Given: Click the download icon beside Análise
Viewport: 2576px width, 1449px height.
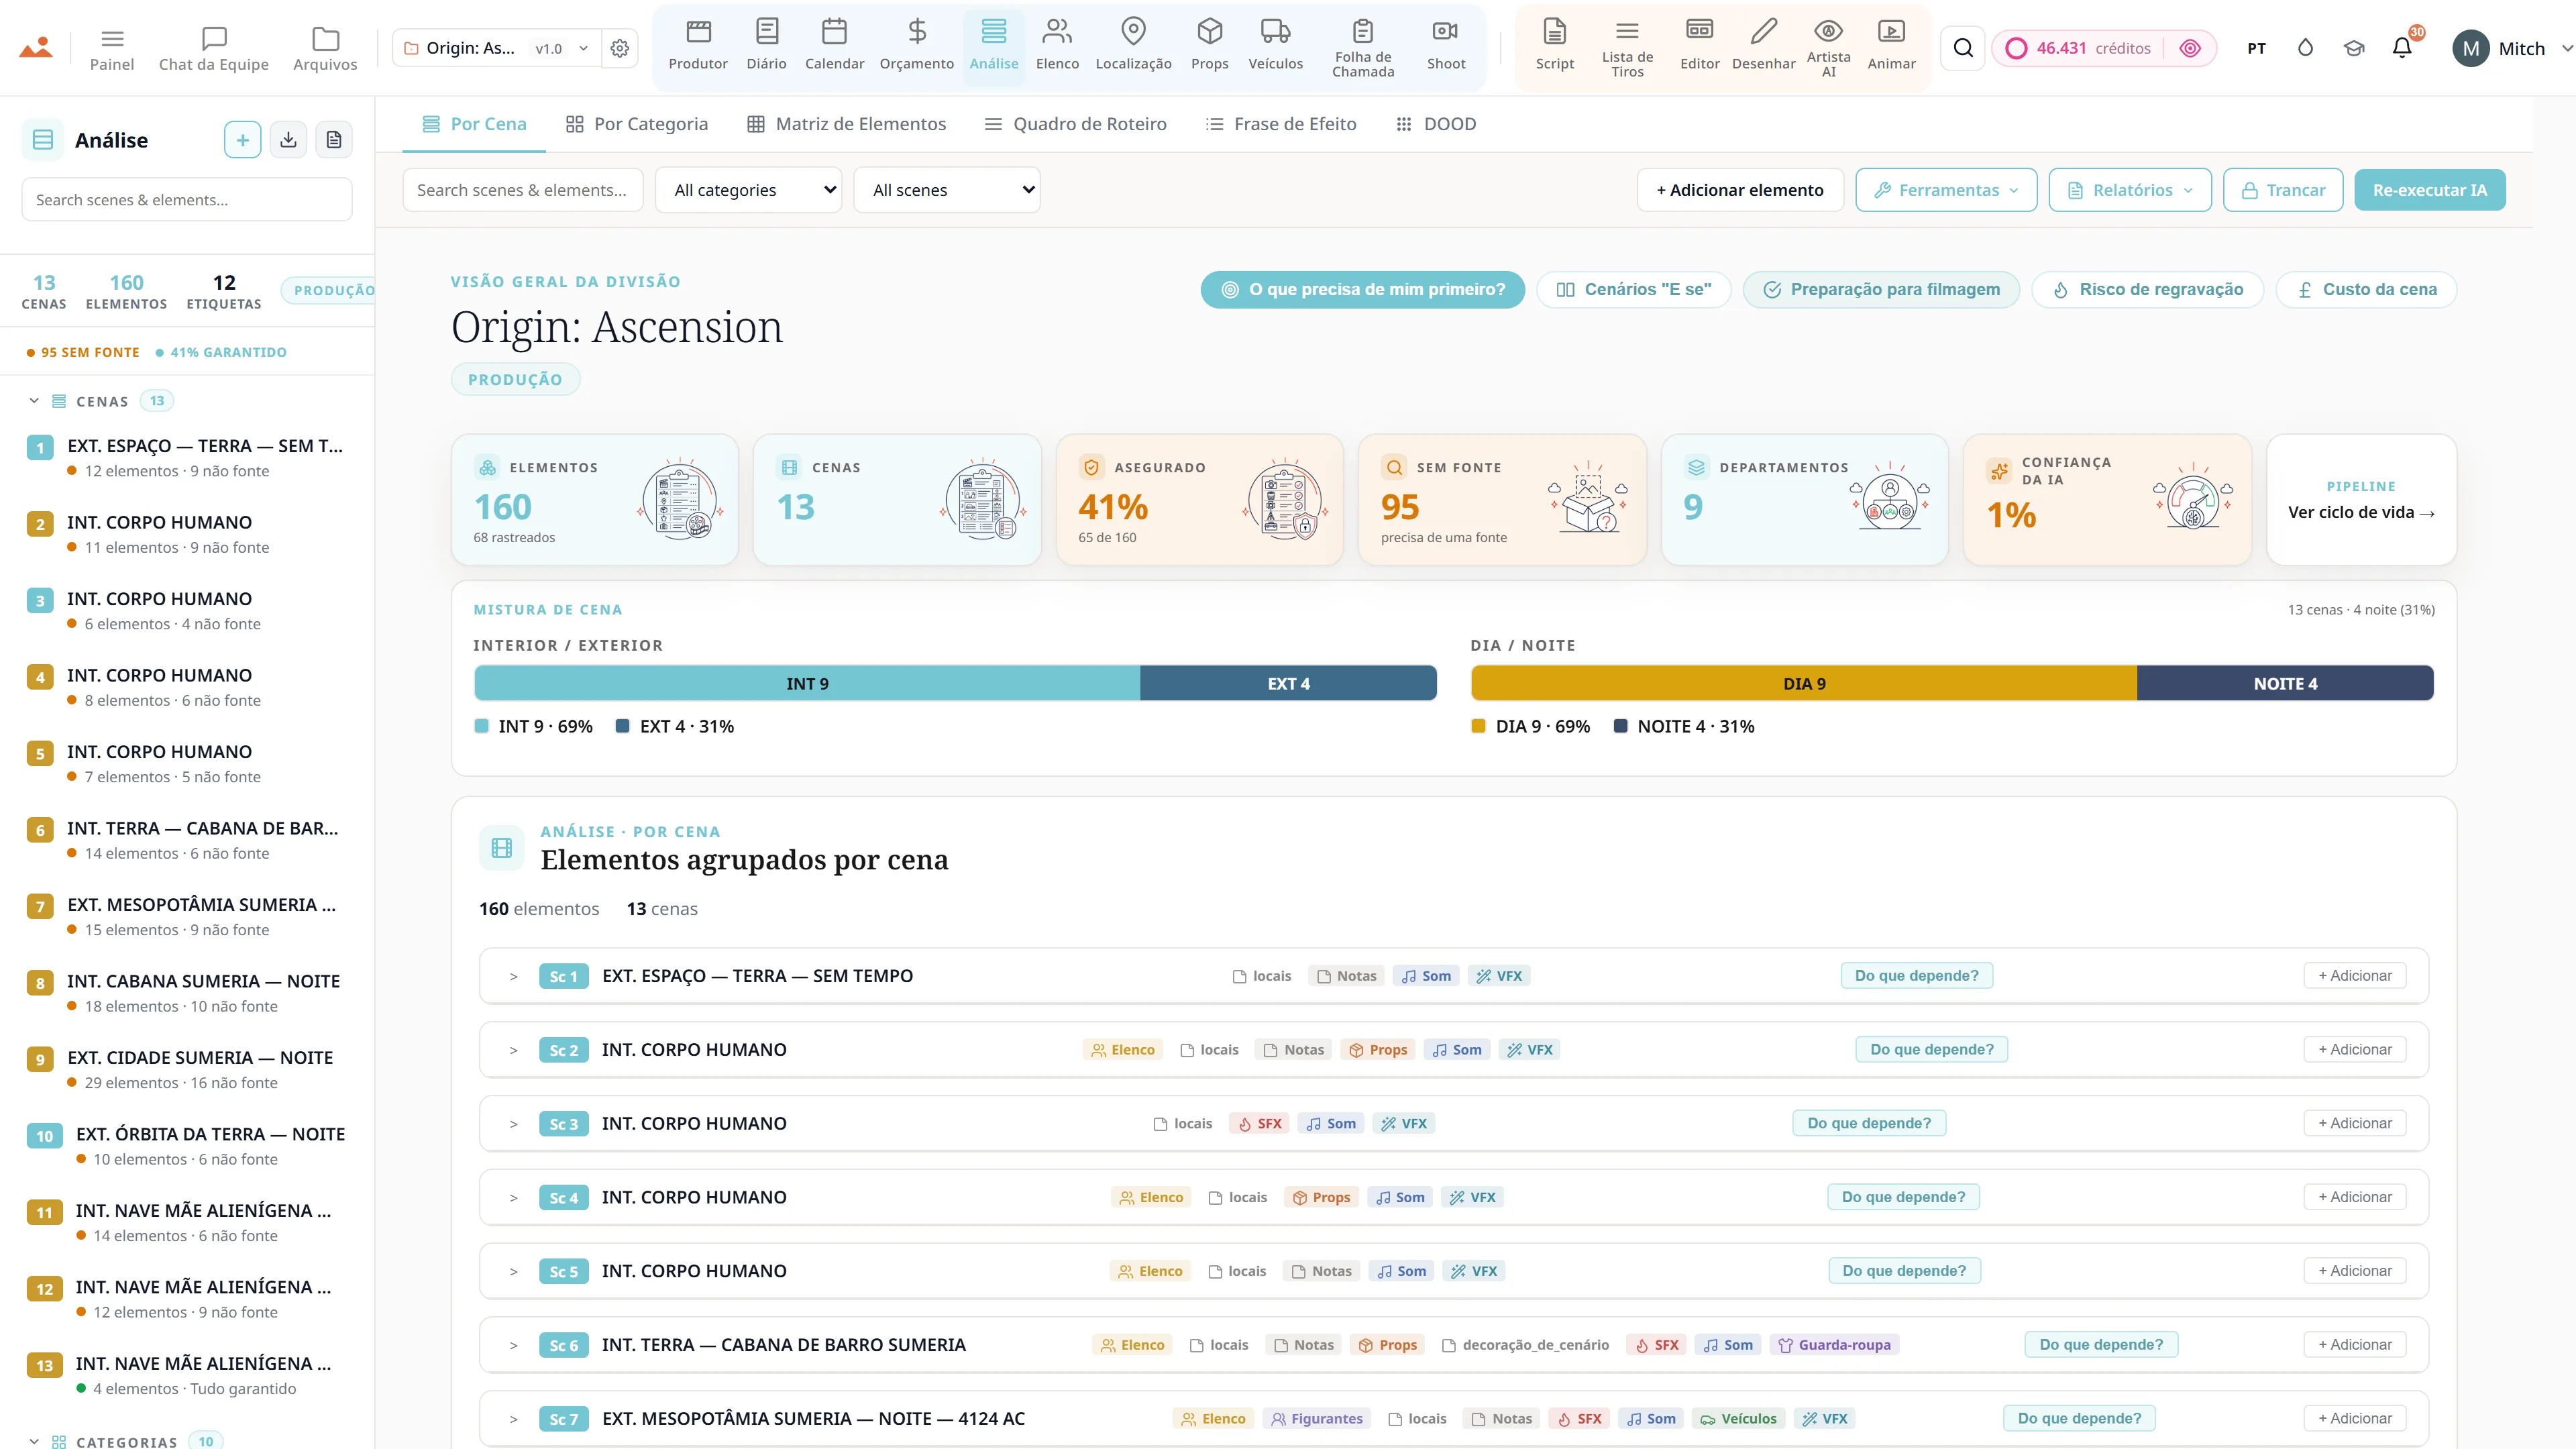Looking at the screenshot, I should pos(288,140).
